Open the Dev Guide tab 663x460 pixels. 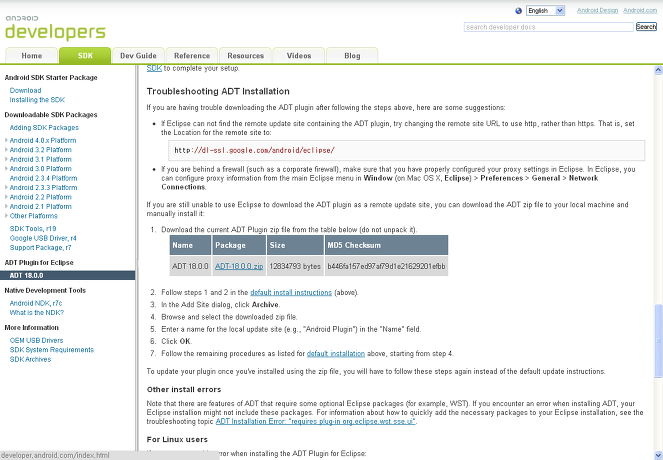point(138,55)
